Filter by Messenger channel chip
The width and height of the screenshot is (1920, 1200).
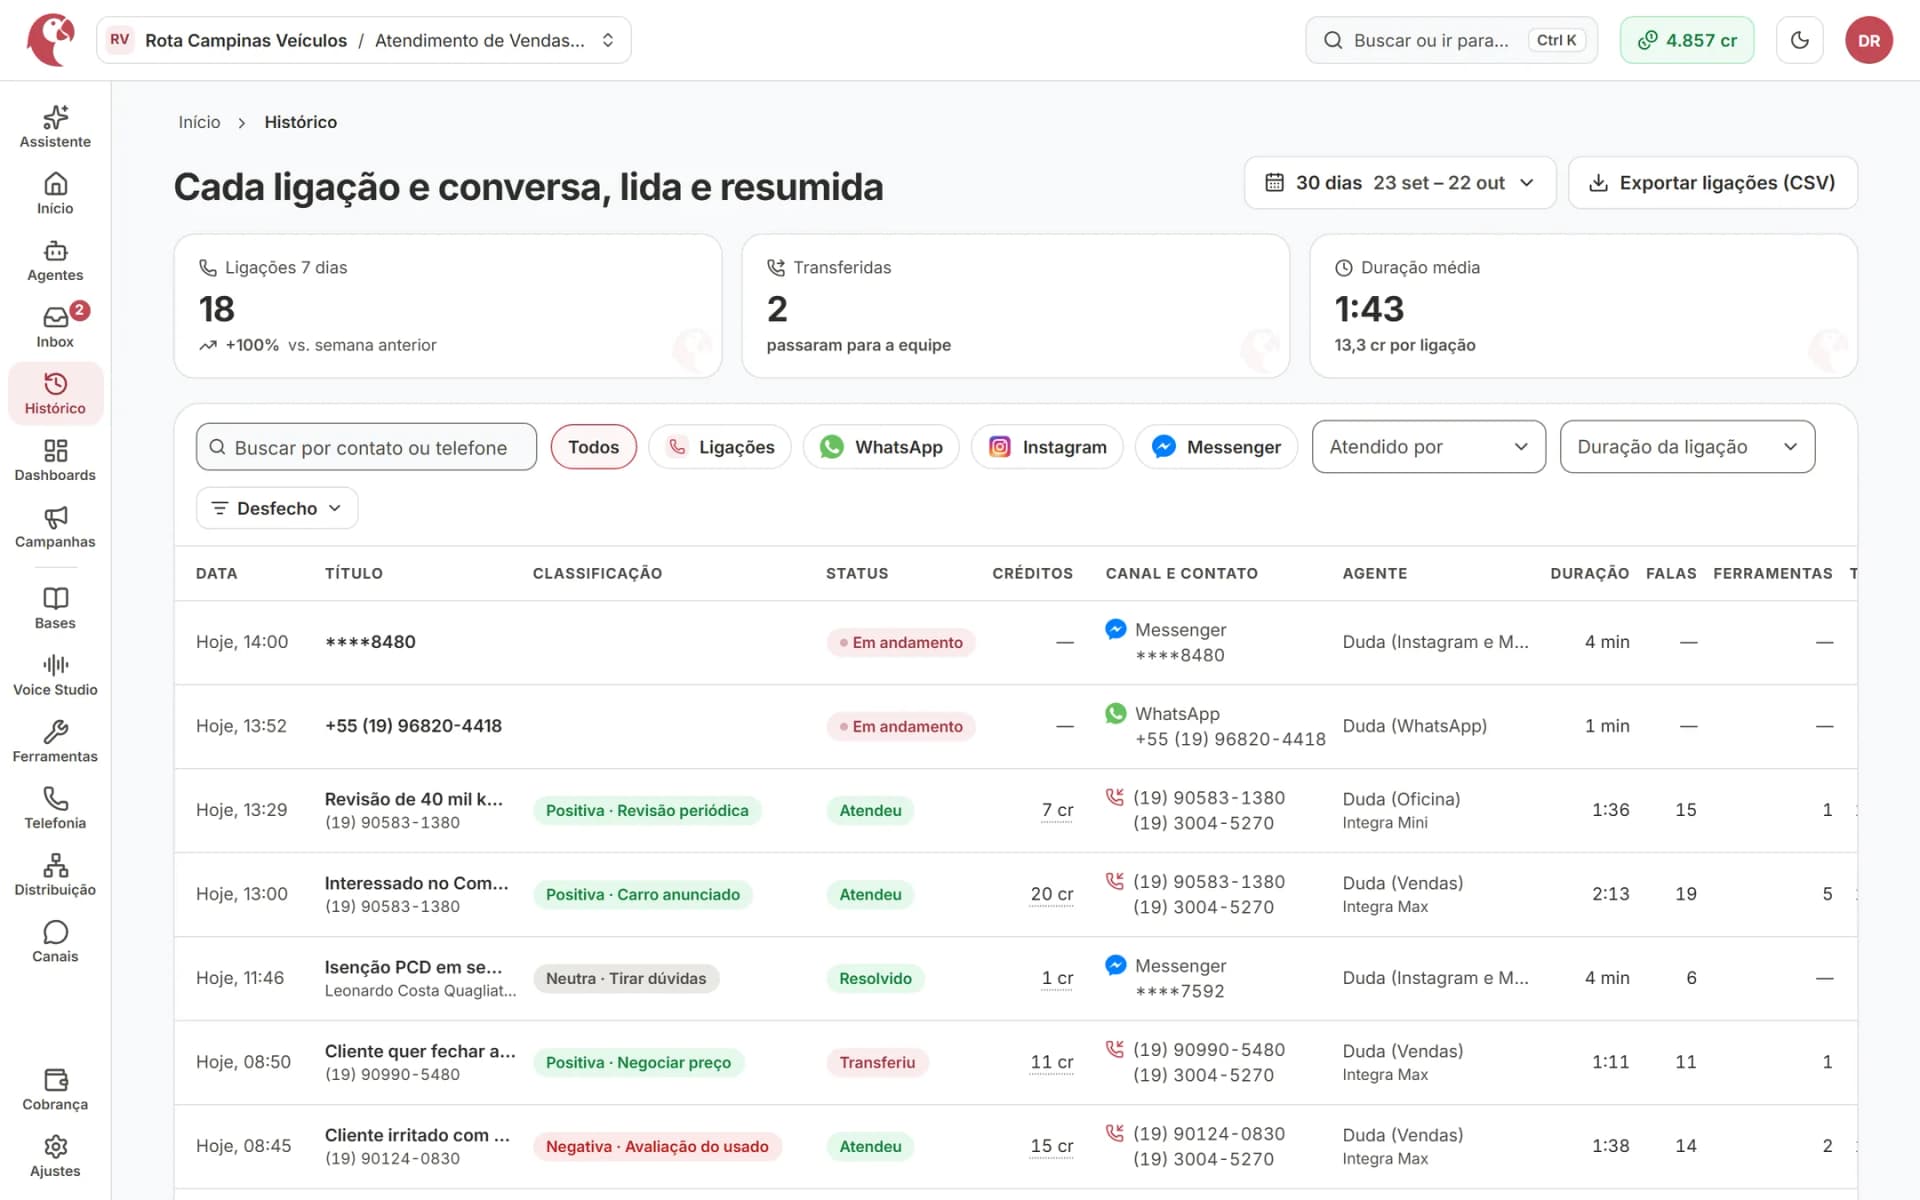[1216, 447]
